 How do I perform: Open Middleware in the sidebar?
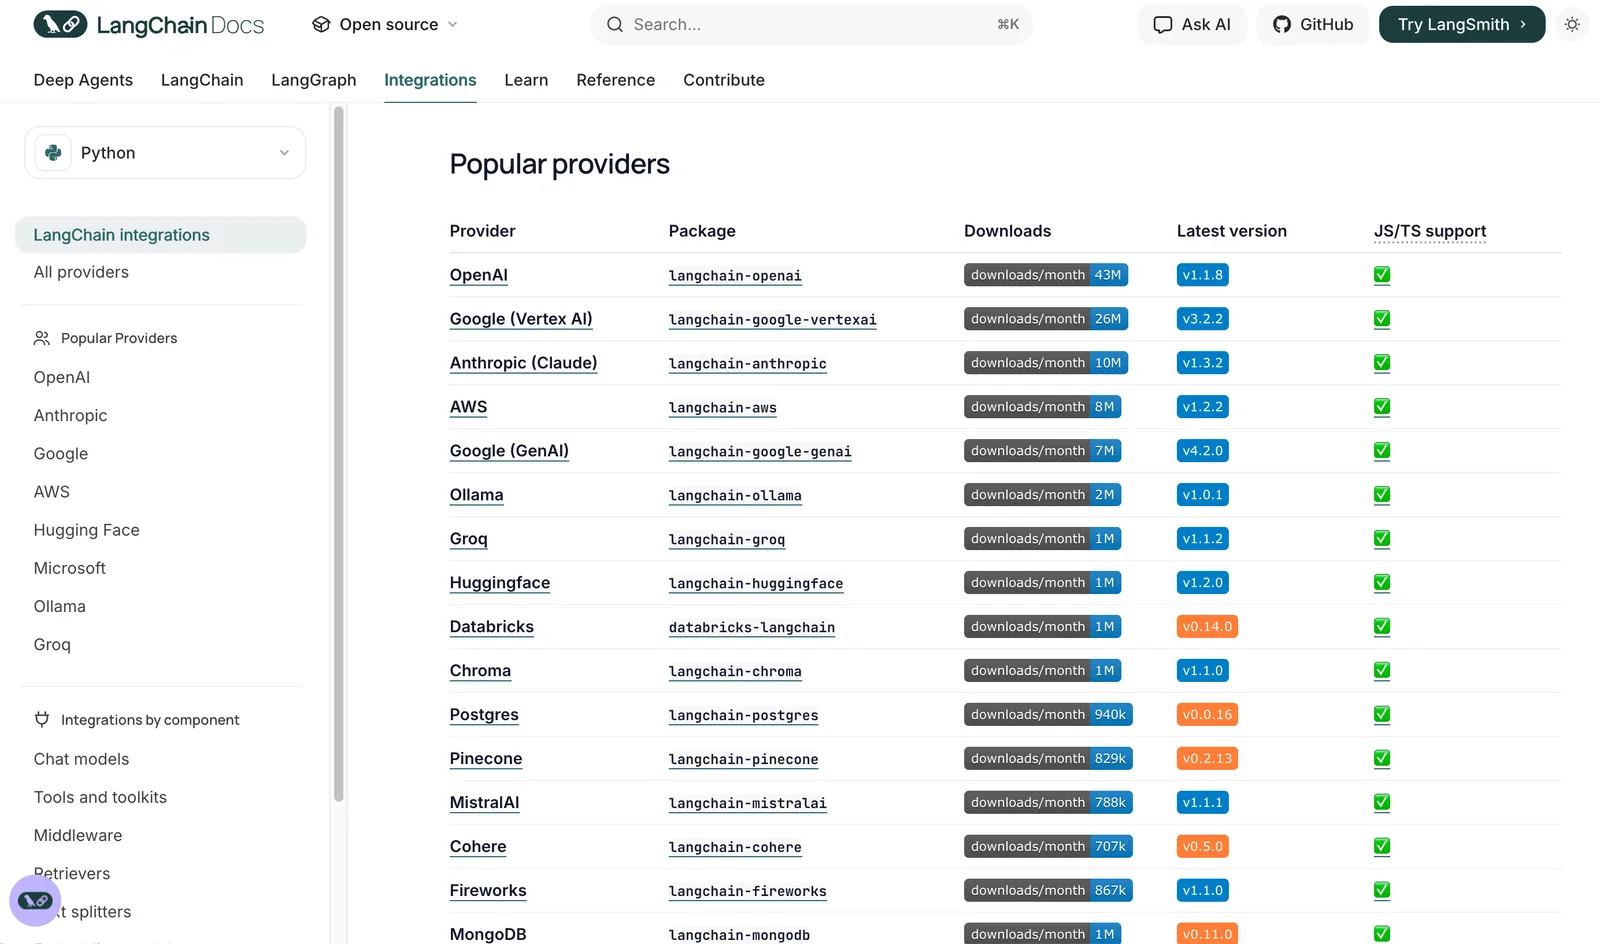(78, 835)
